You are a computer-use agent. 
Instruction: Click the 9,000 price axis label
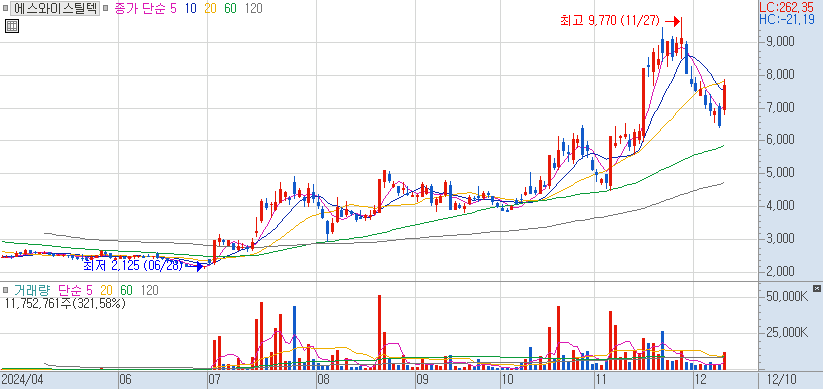[x=779, y=42]
